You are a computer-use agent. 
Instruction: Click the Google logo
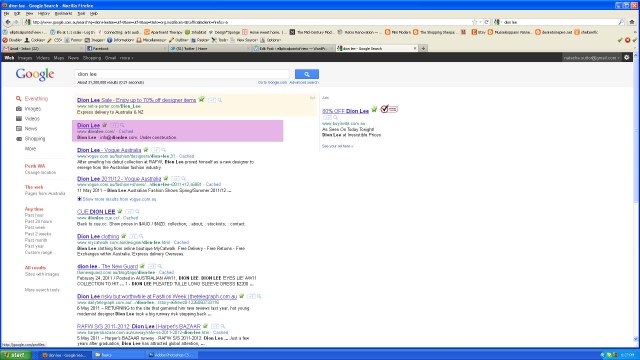click(x=35, y=74)
